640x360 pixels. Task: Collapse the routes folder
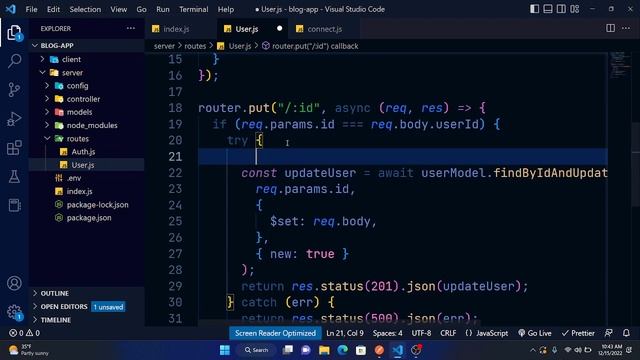78,139
